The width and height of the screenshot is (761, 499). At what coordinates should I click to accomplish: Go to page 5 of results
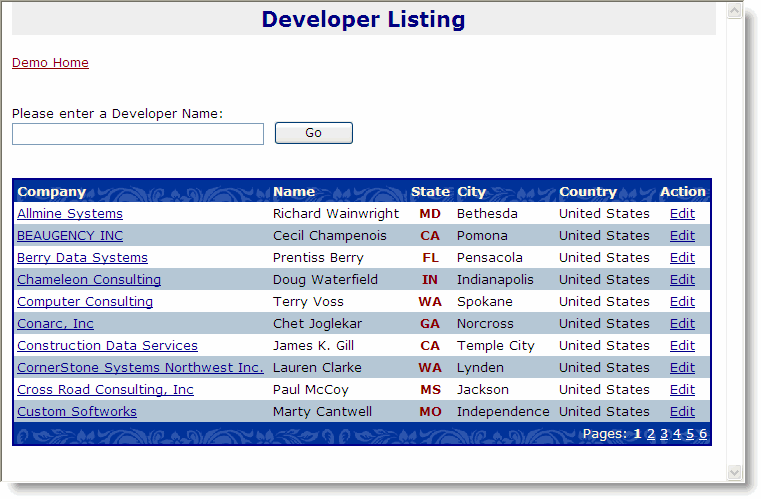[x=690, y=434]
